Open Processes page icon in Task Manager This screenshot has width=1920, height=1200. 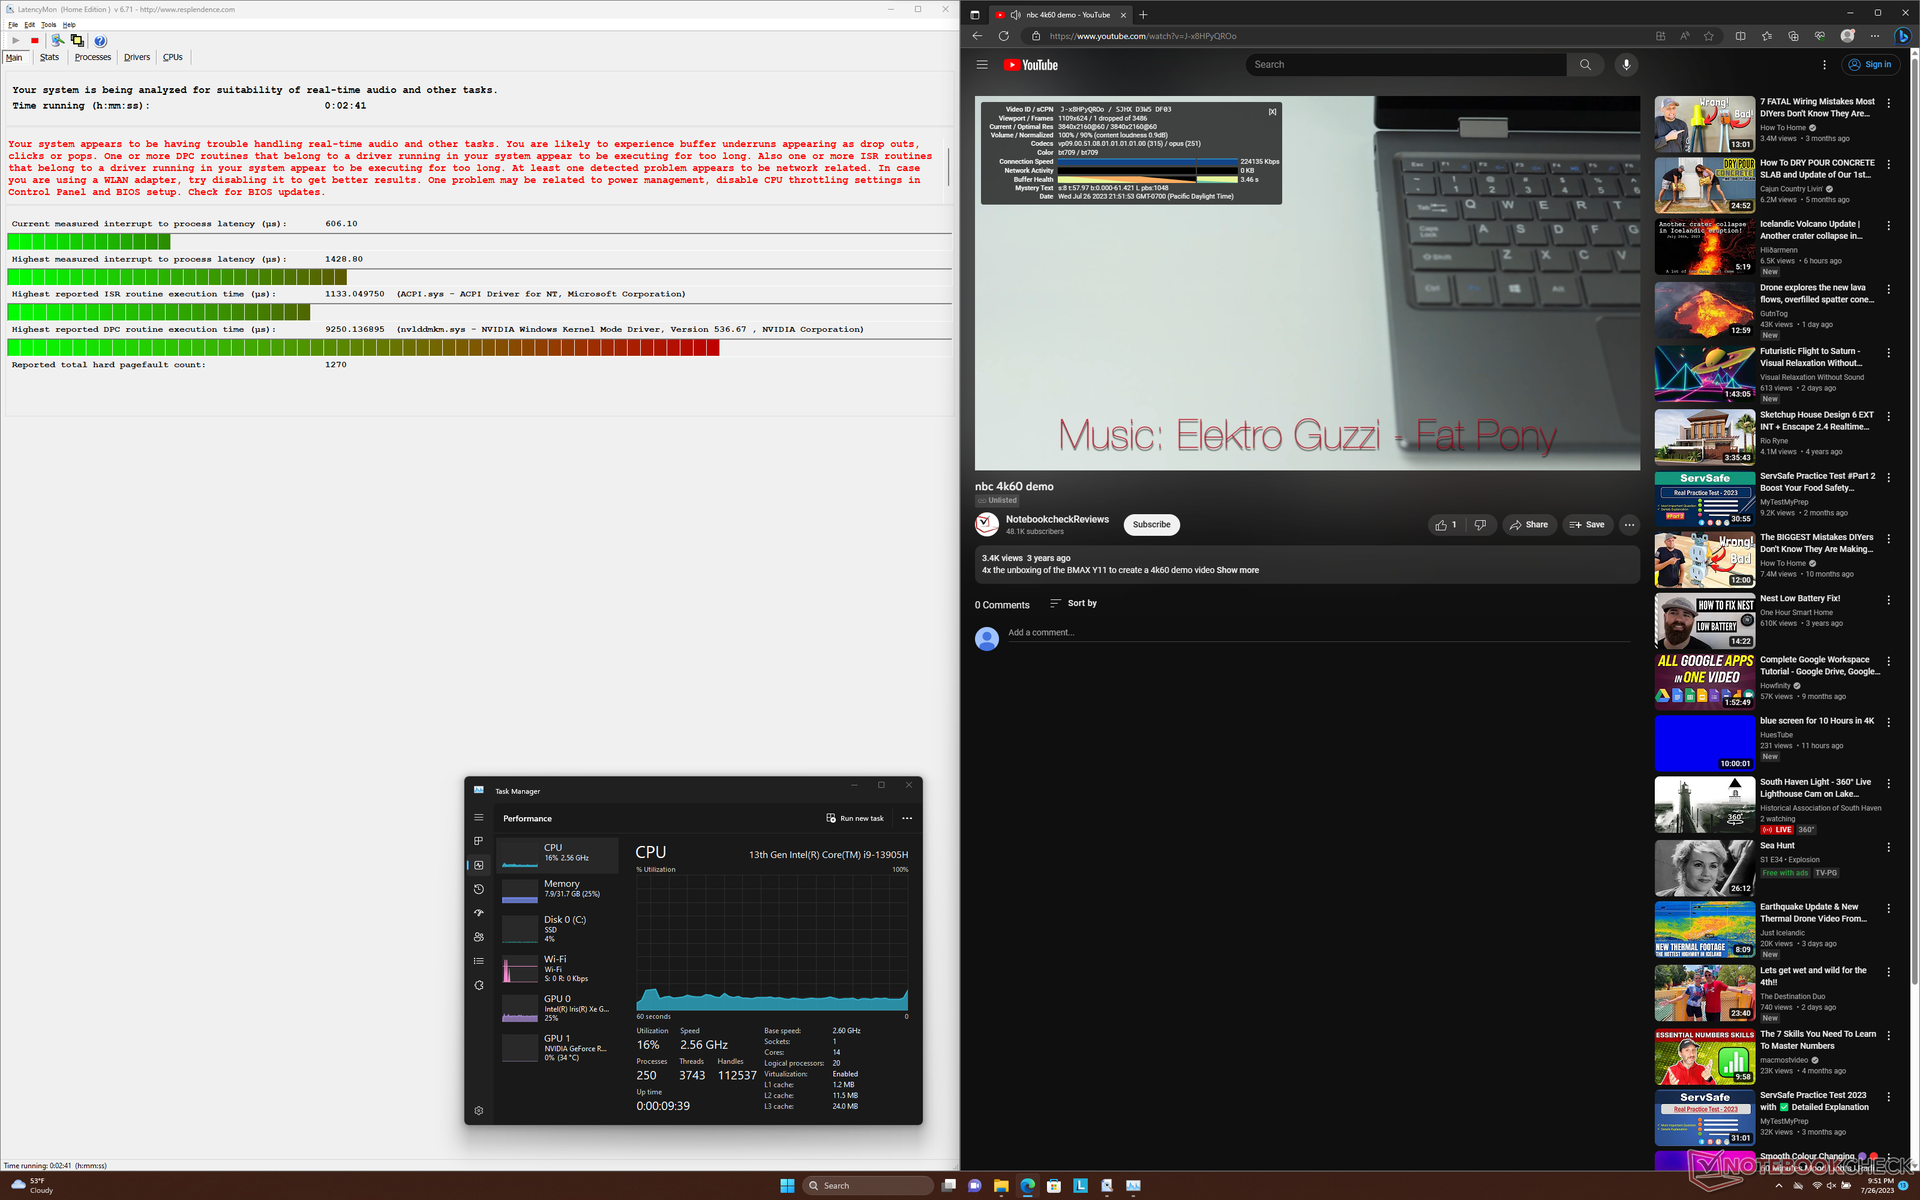pos(478,841)
